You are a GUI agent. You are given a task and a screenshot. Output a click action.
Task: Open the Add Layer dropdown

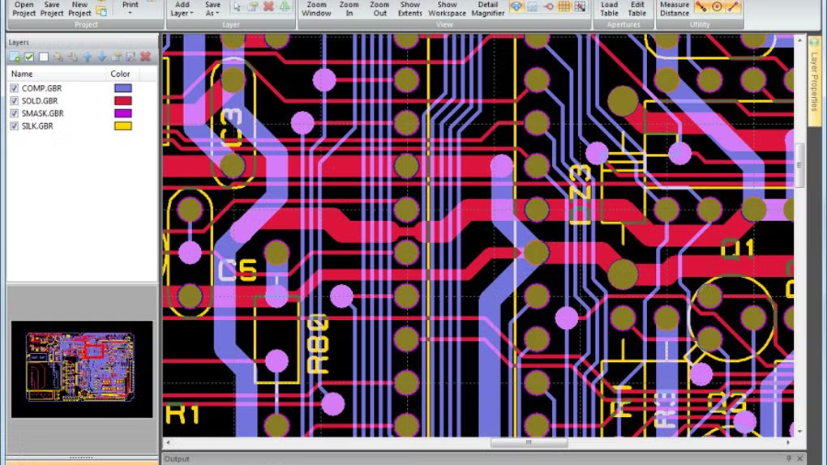pyautogui.click(x=182, y=9)
